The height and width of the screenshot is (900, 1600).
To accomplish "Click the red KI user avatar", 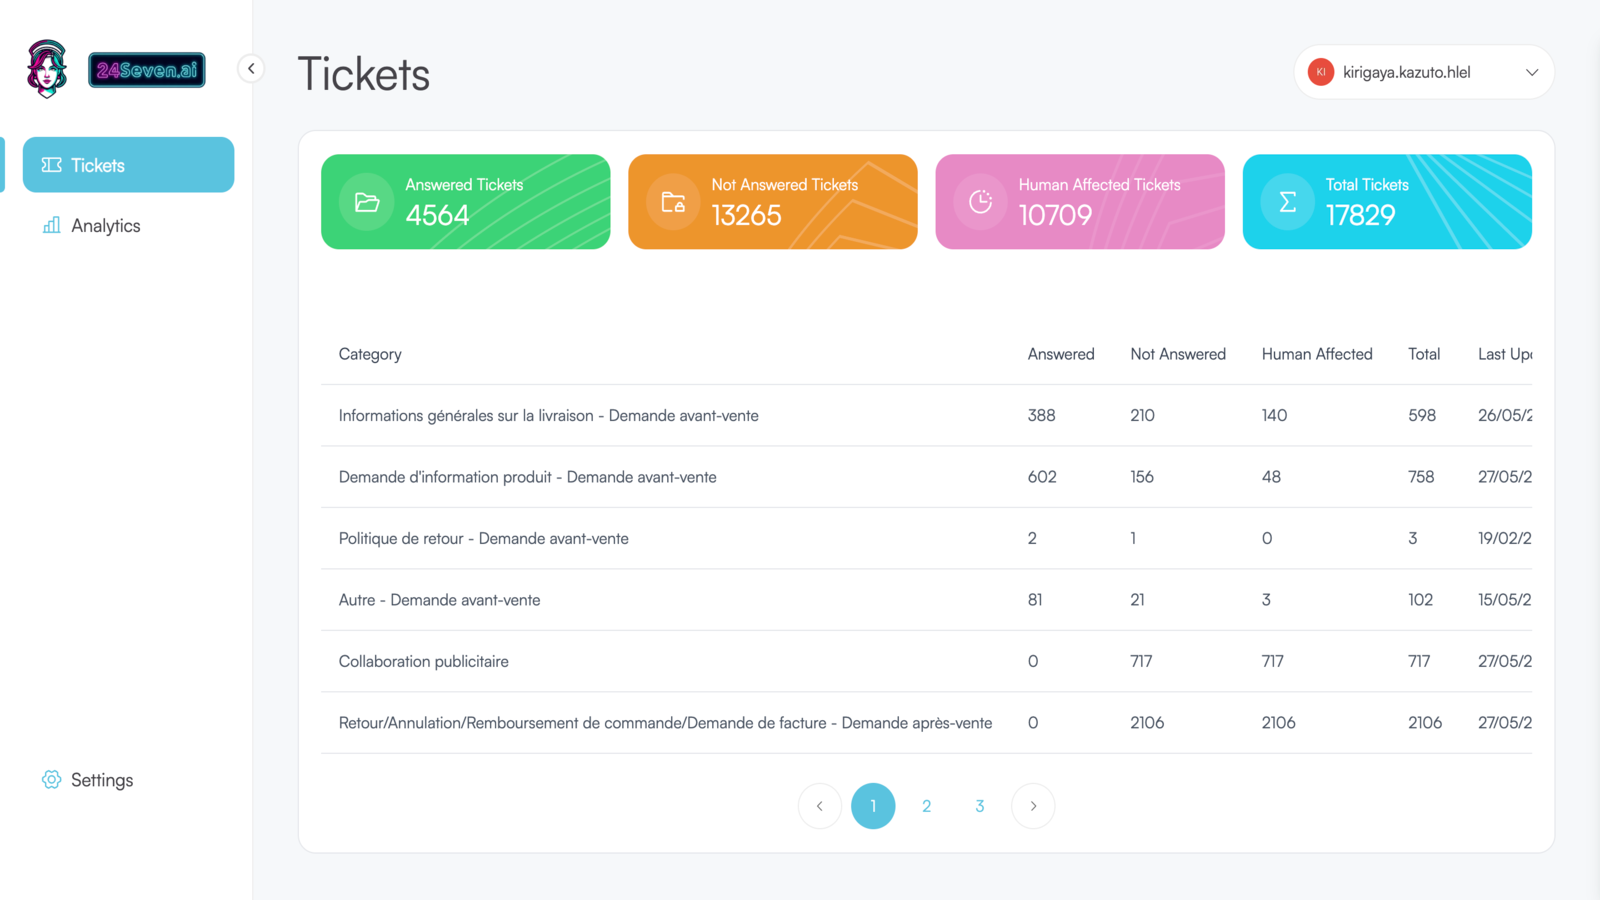I will pos(1320,72).
